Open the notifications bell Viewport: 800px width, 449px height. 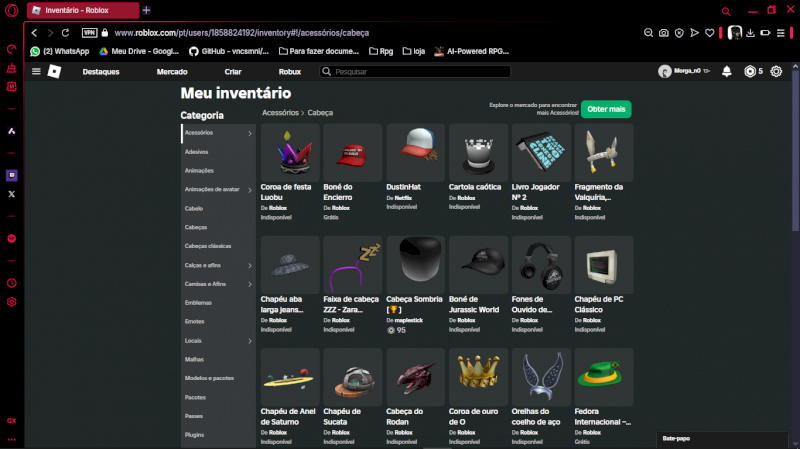point(727,71)
